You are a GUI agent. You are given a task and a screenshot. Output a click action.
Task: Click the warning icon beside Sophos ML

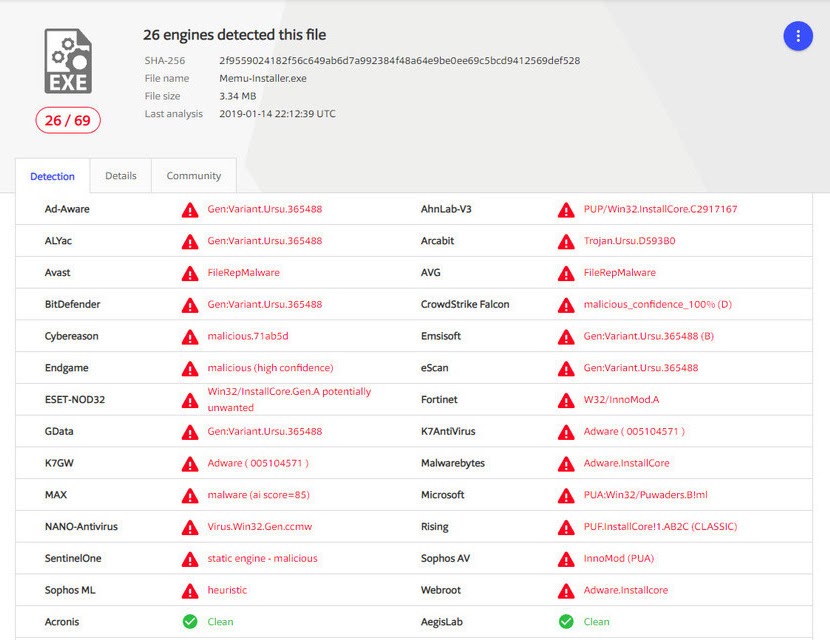coord(190,591)
